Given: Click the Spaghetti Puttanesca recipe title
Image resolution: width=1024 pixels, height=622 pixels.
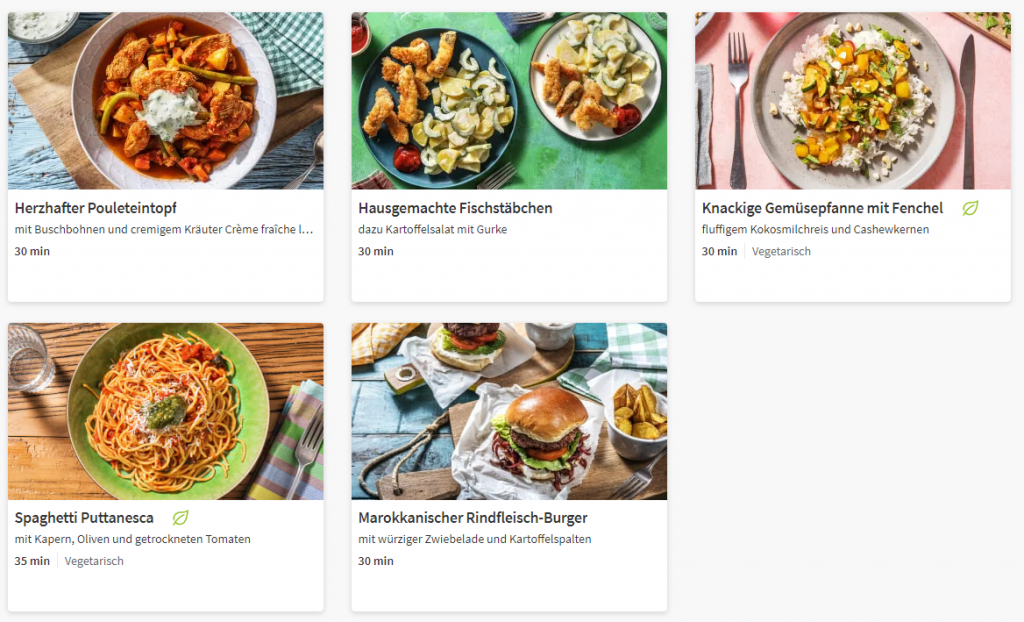Looking at the screenshot, I should coord(84,518).
